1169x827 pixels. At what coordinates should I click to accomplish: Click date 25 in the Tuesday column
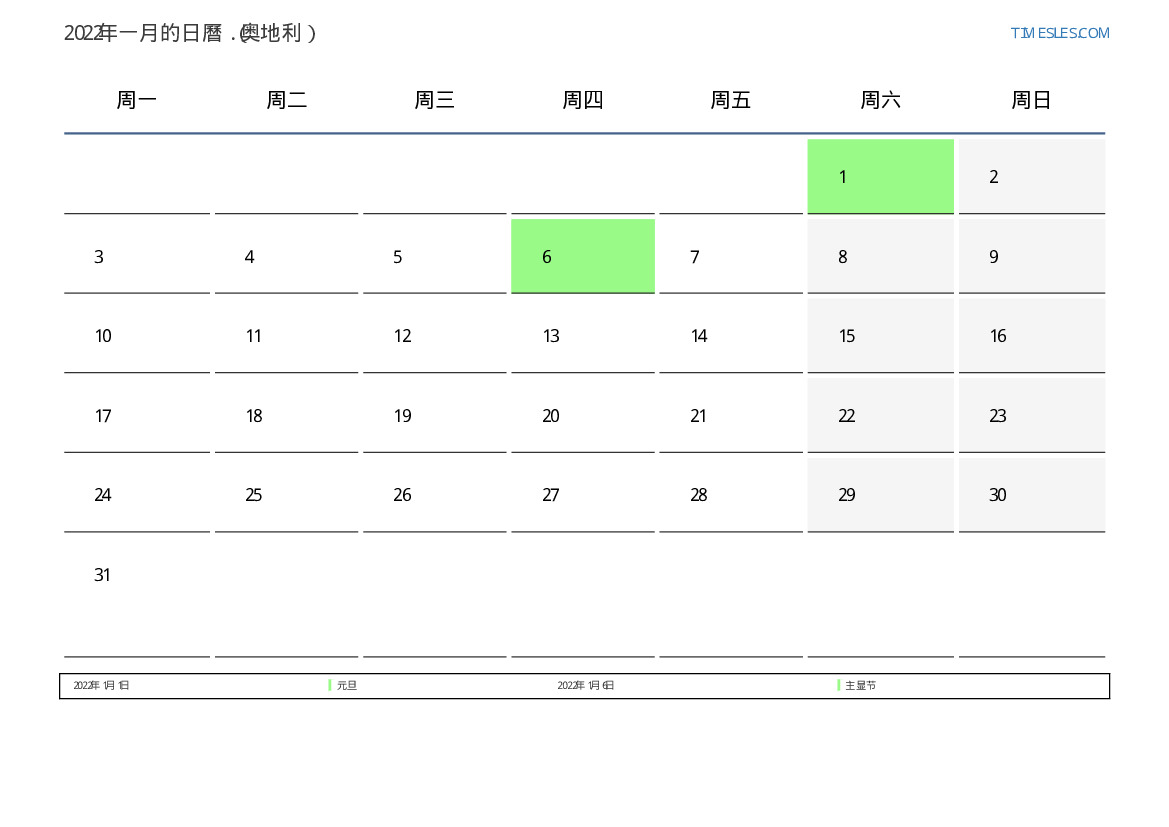(x=254, y=495)
